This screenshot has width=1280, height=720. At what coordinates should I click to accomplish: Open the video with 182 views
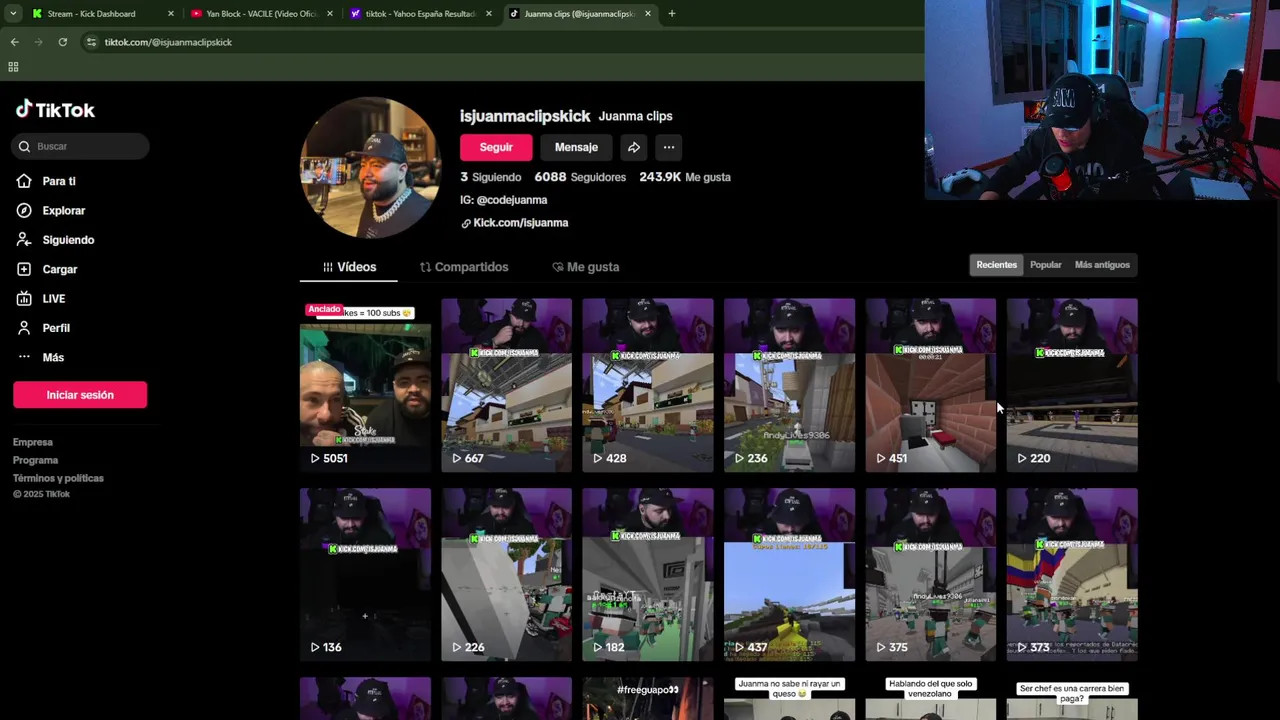pyautogui.click(x=648, y=575)
